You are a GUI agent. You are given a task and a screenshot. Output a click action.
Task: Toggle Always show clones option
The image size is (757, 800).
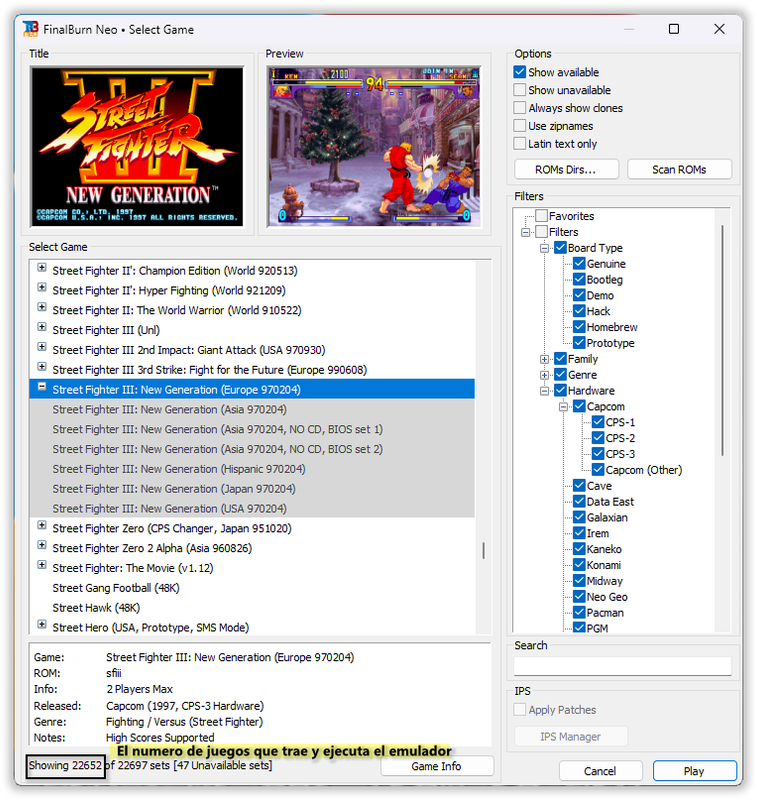tap(519, 108)
